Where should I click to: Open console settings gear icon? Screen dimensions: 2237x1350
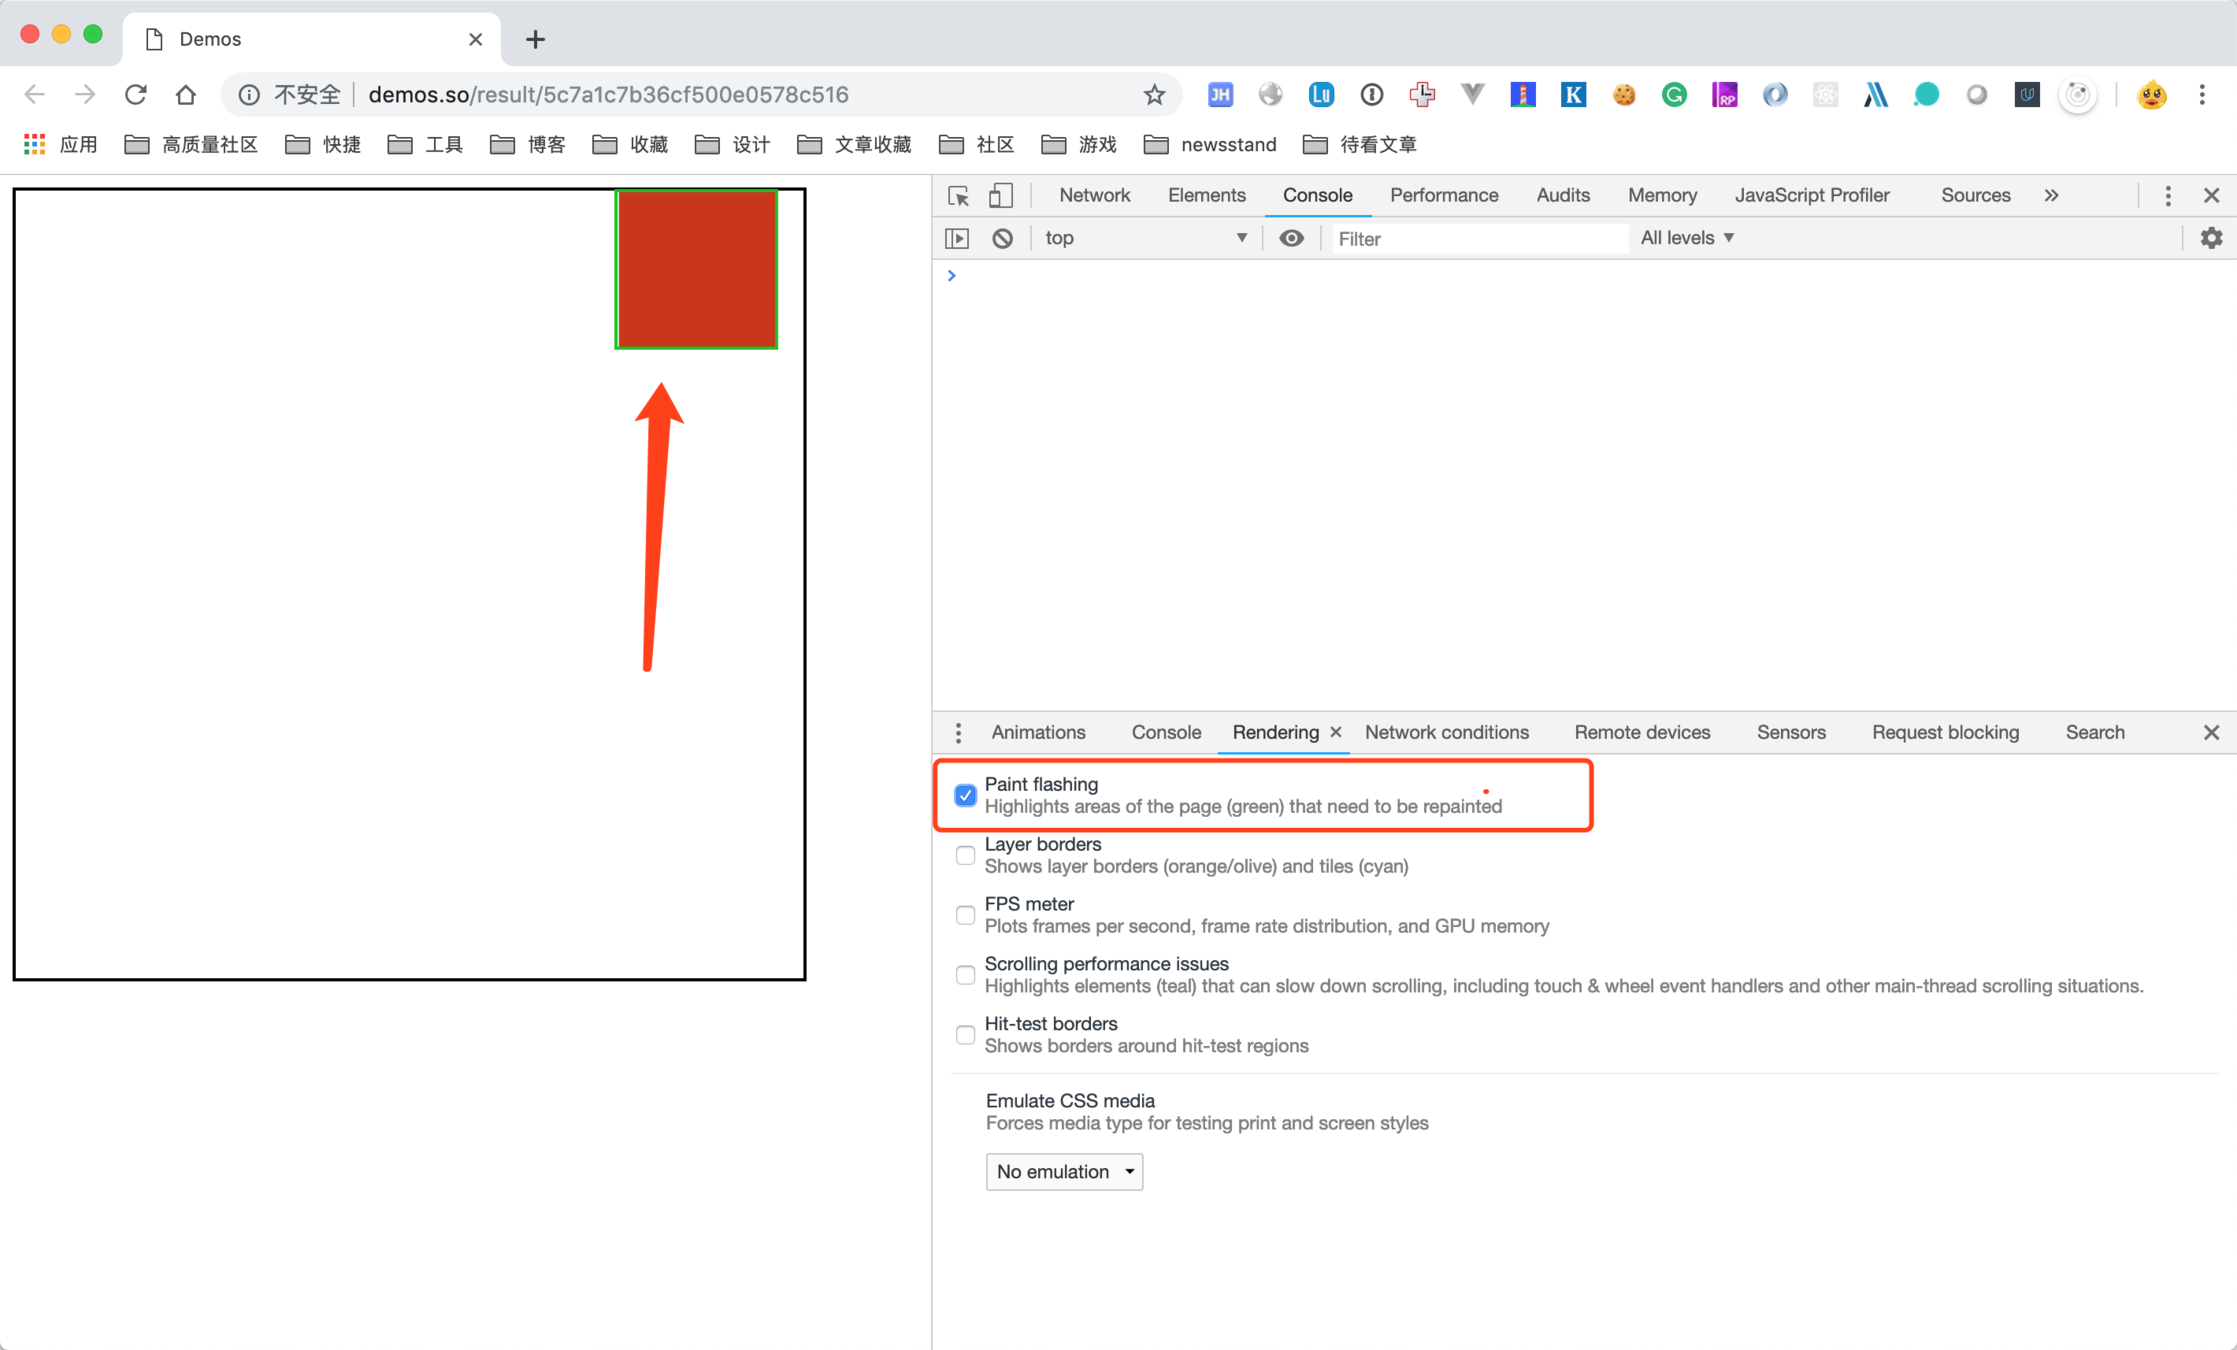coord(2211,238)
